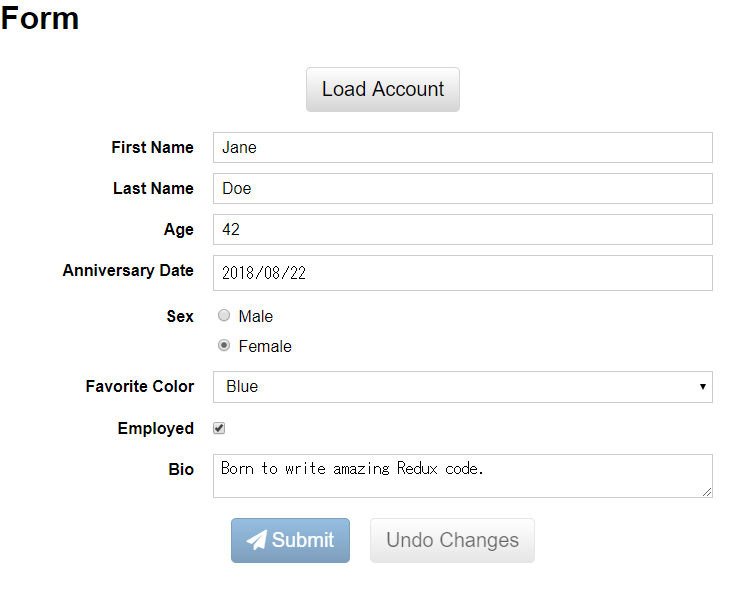Image resolution: width=753 pixels, height=613 pixels.
Task: Click the Submit button label
Action: (x=303, y=540)
